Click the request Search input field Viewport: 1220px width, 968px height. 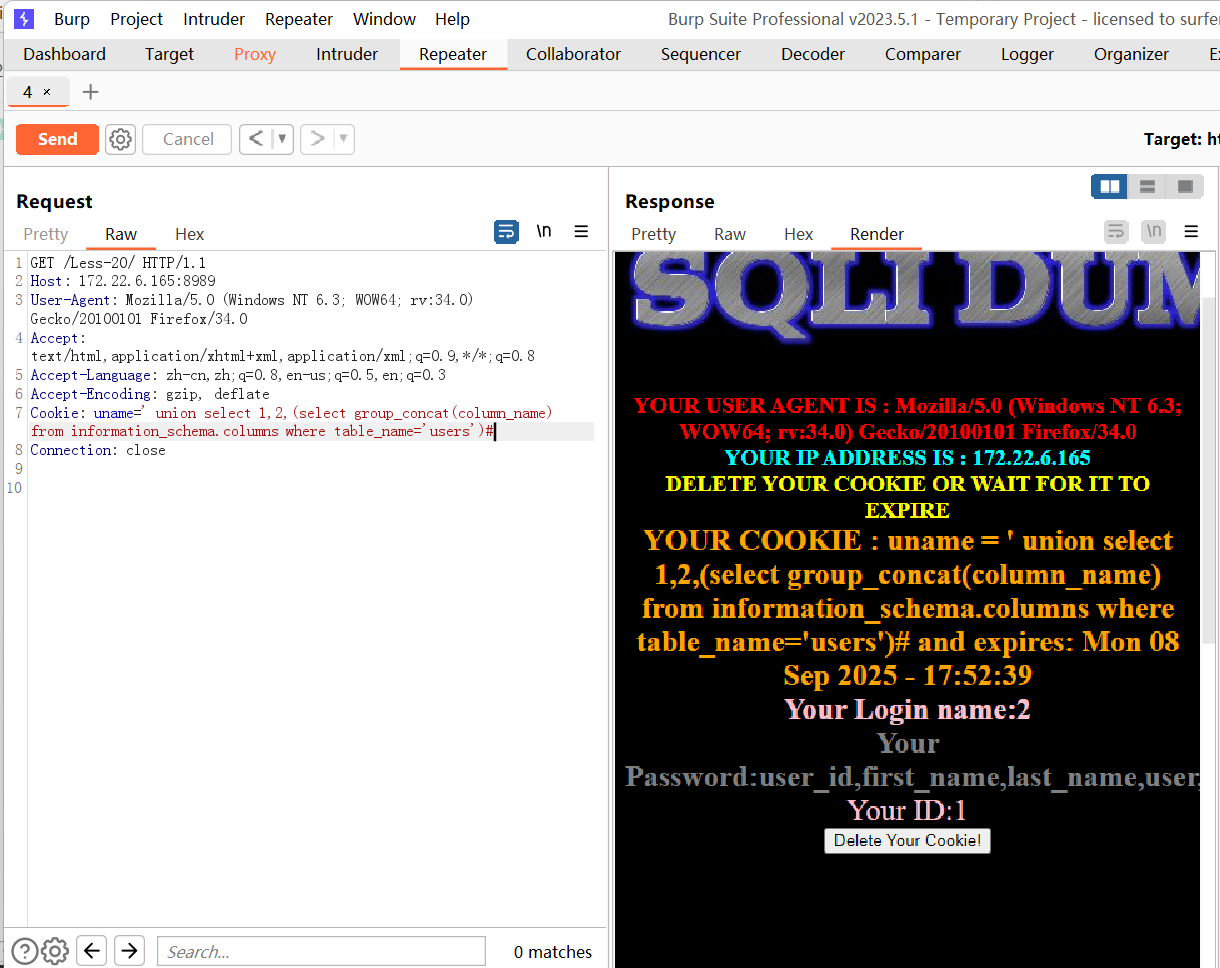click(x=321, y=951)
